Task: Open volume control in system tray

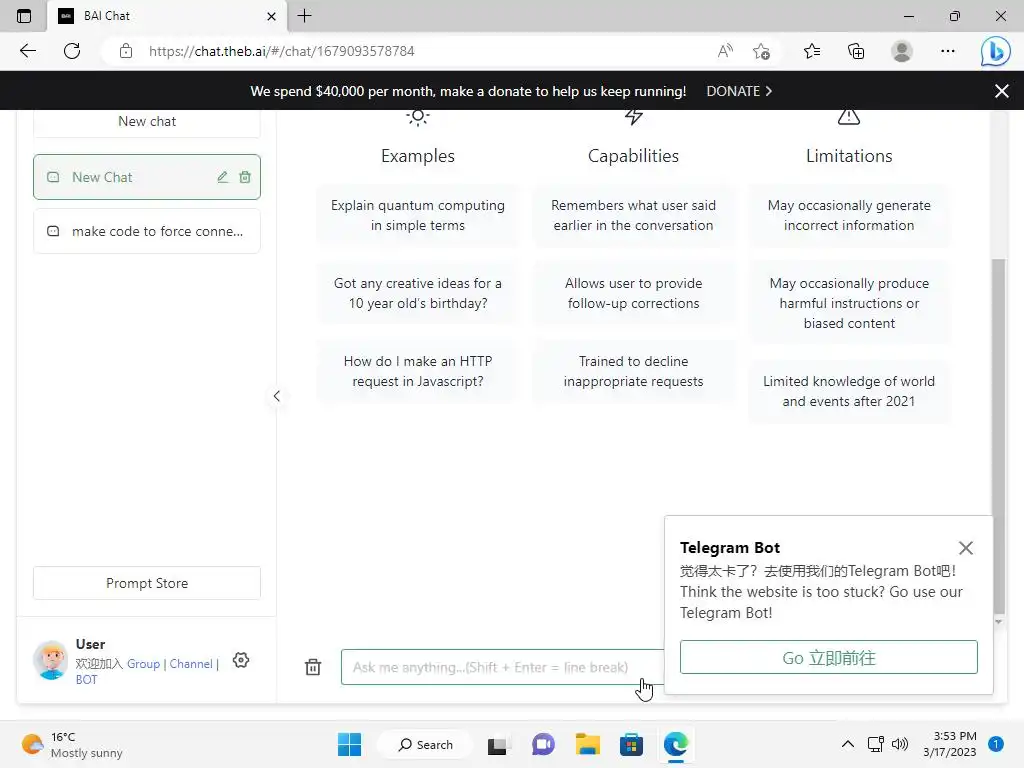Action: pos(900,744)
